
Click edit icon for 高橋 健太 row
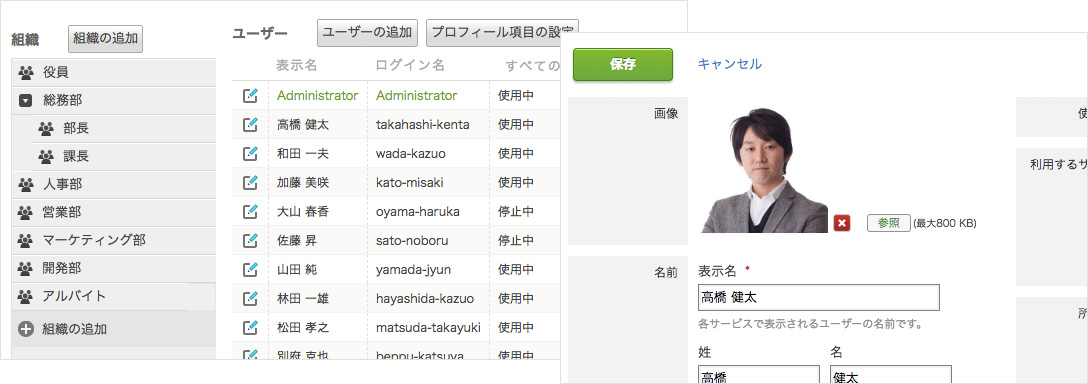pyautogui.click(x=250, y=124)
